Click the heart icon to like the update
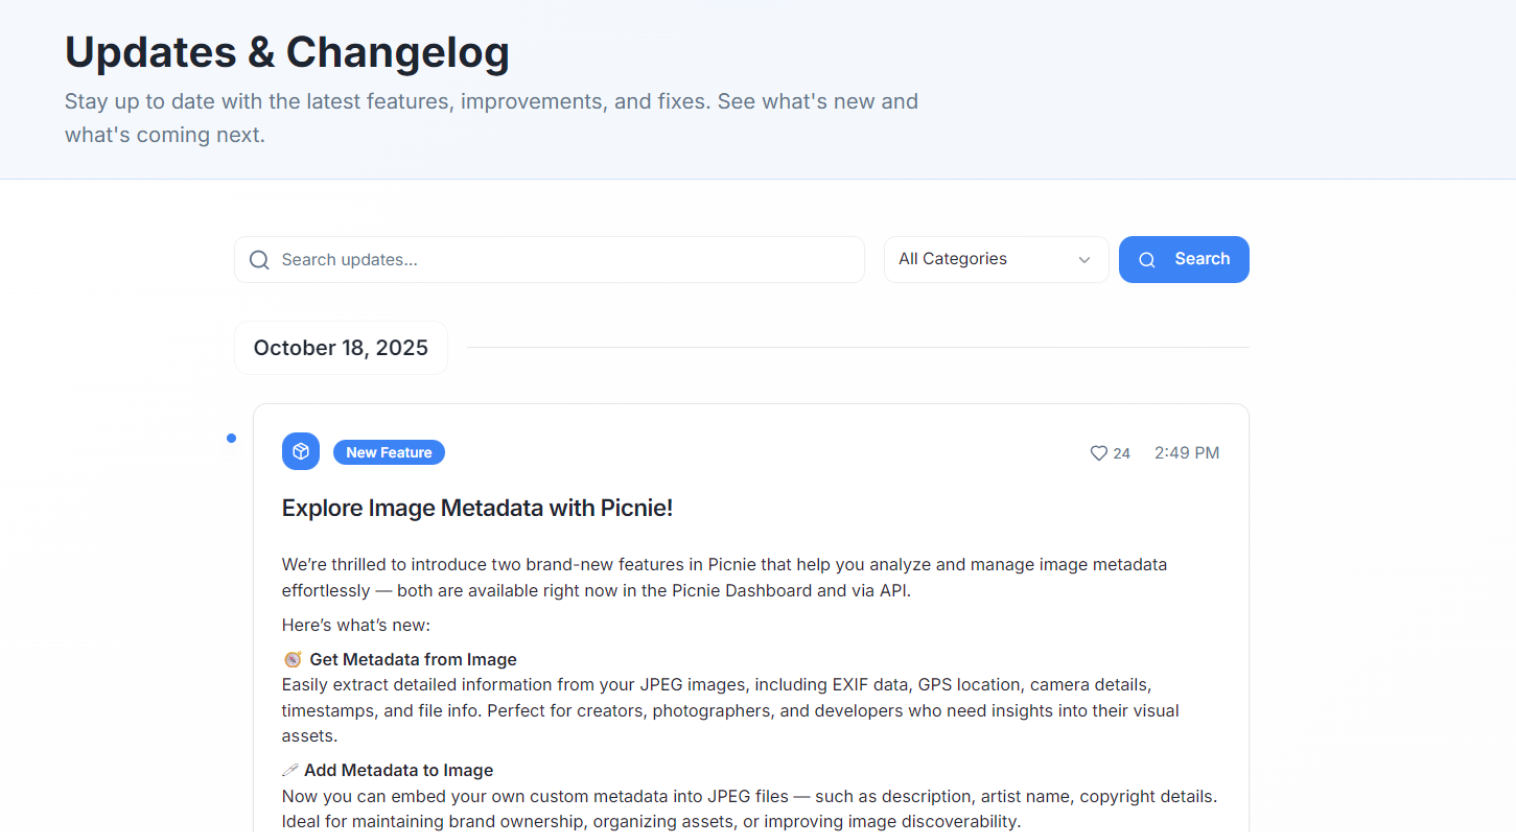1516x832 pixels. coord(1097,452)
